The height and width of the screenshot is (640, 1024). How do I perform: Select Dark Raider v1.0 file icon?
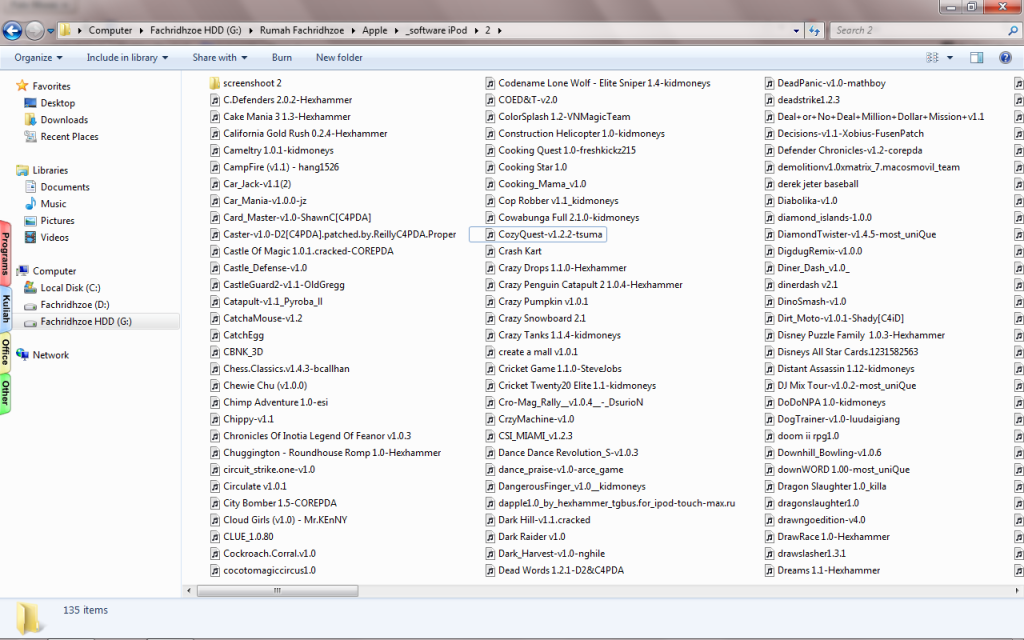click(x=490, y=537)
